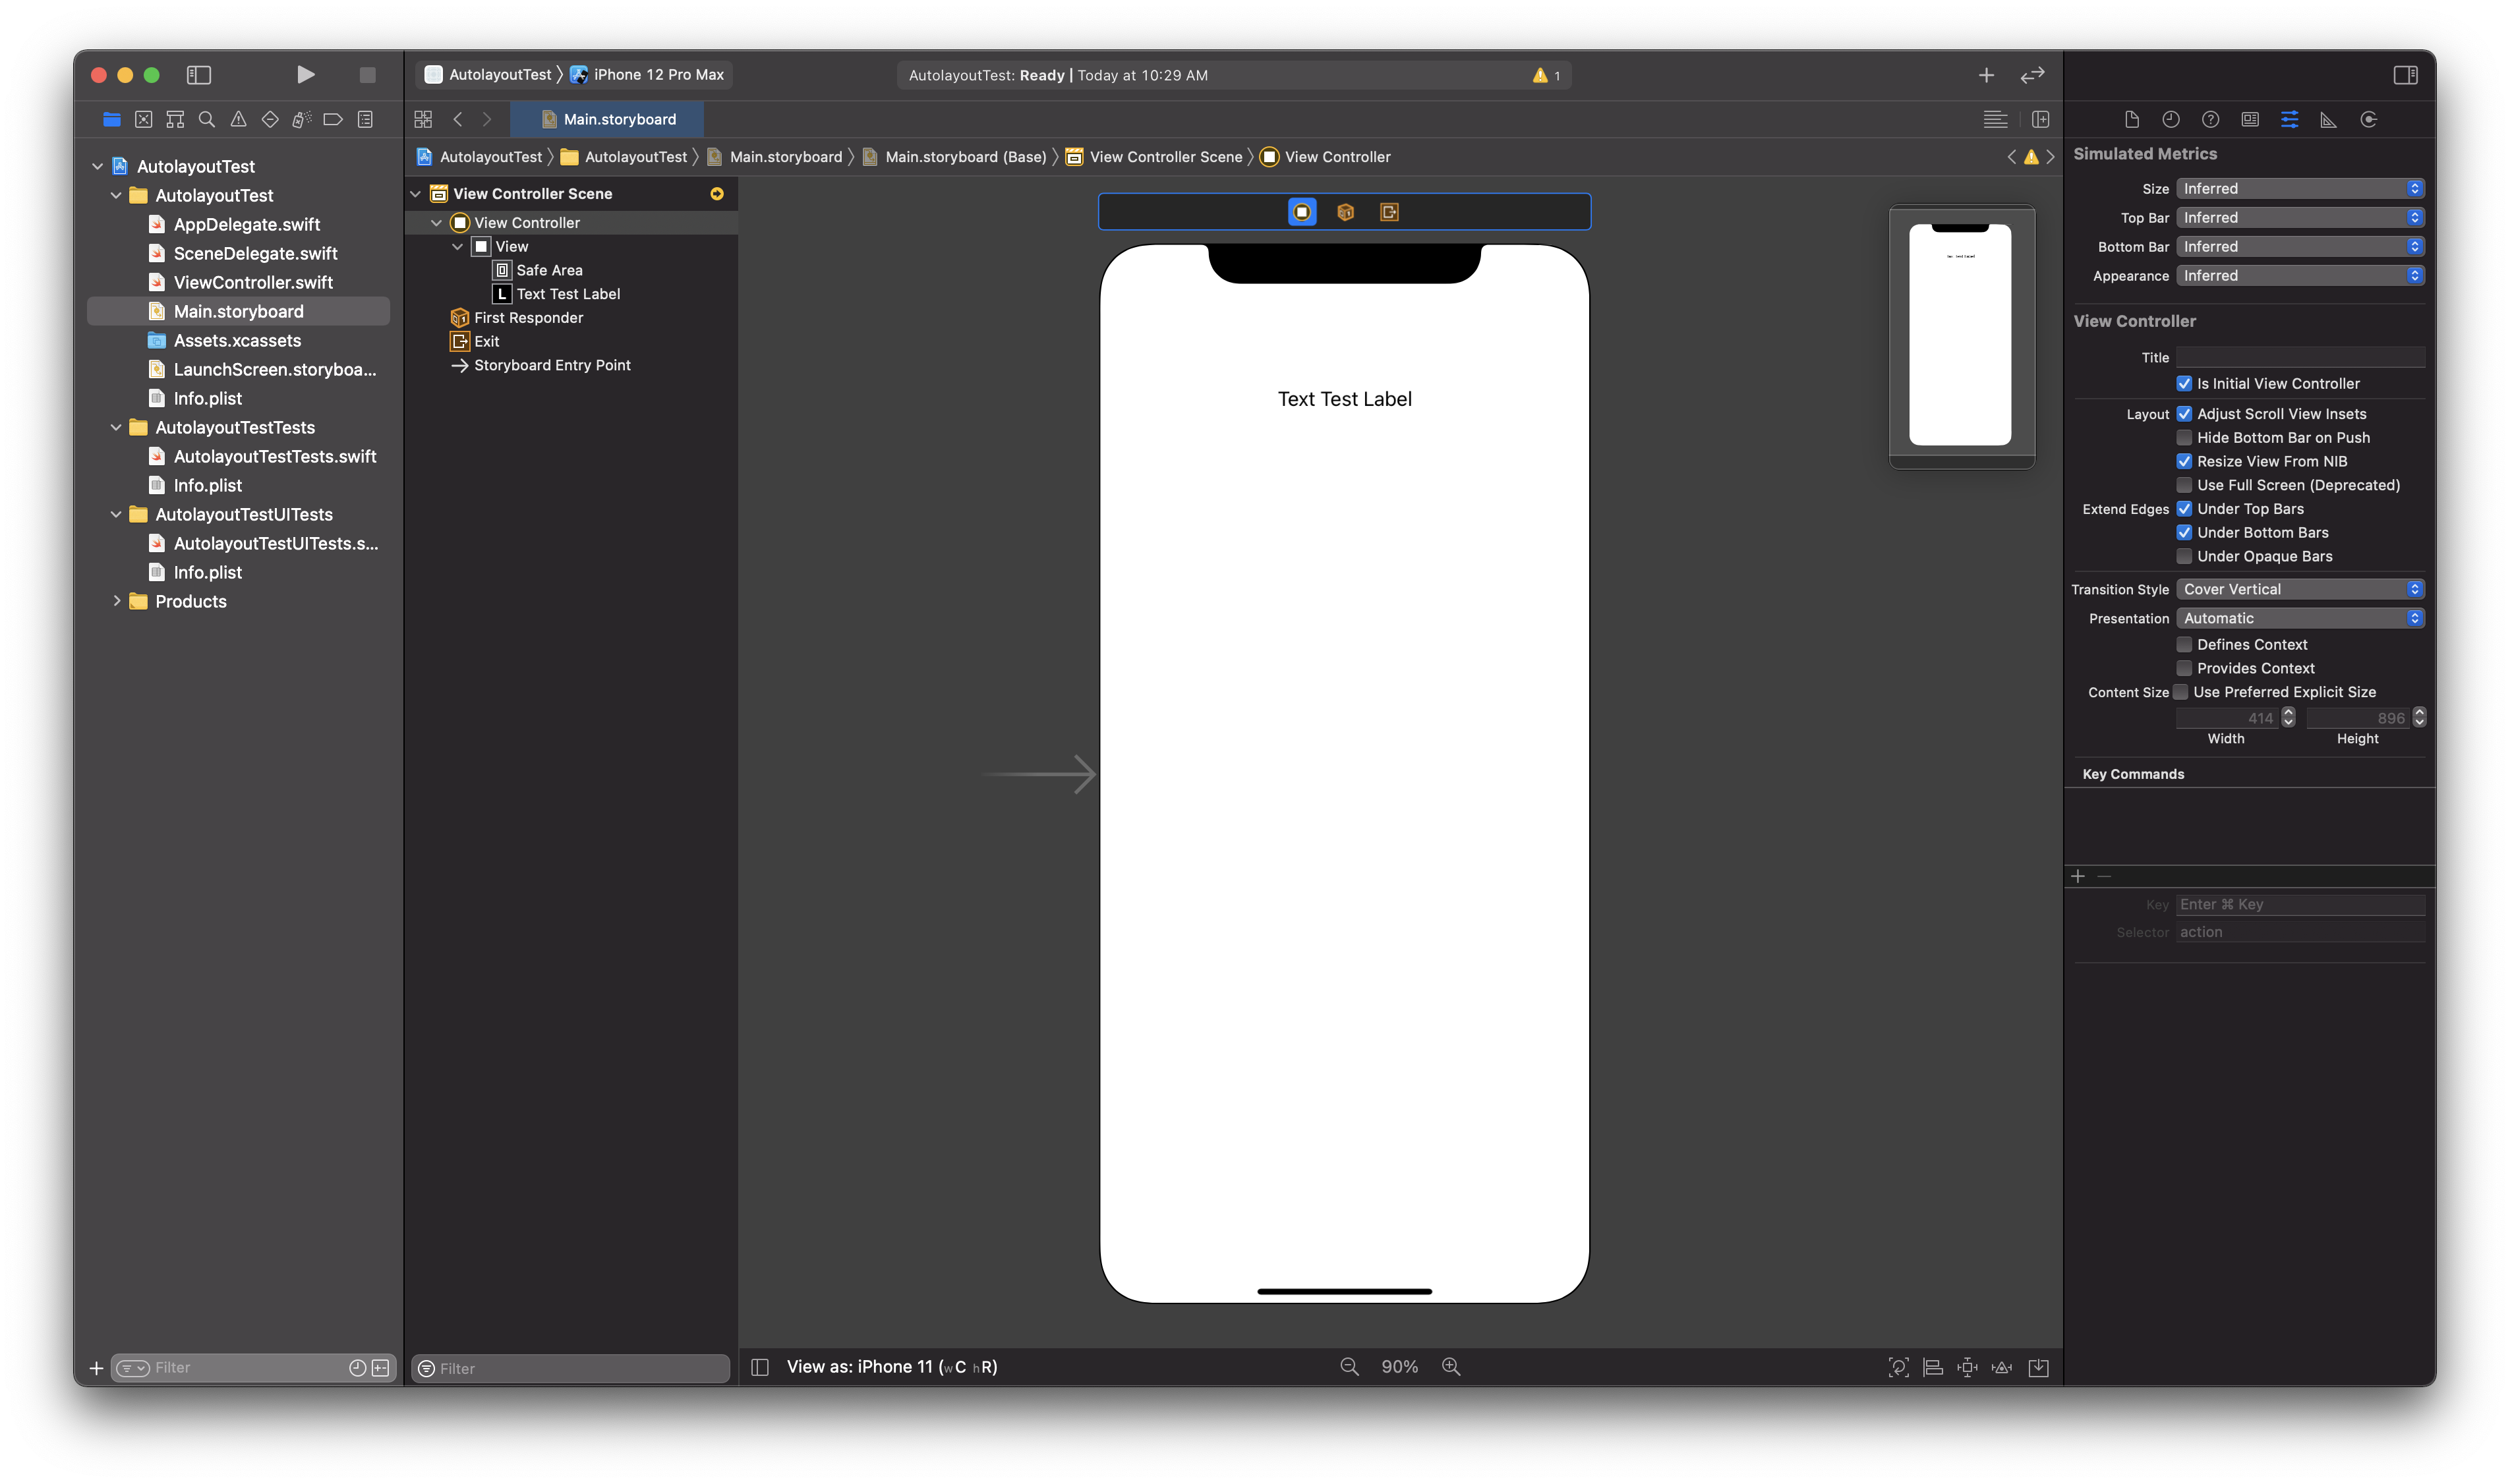Open the Find navigator magnifier icon
The image size is (2510, 1484).
click(207, 120)
